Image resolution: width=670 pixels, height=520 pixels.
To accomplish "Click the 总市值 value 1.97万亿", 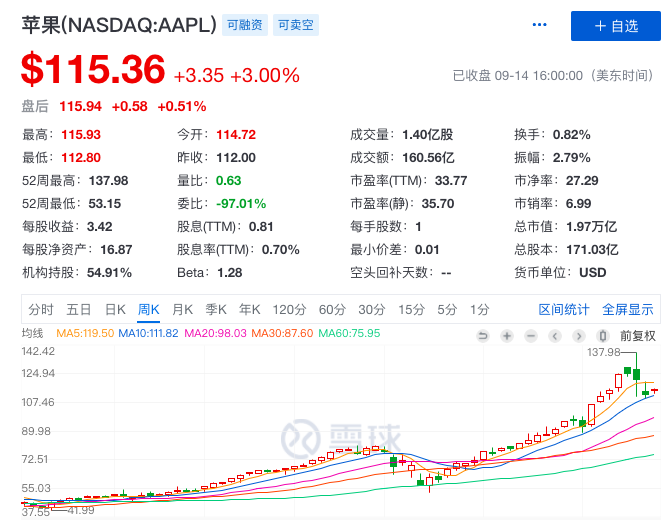I will 591,227.
